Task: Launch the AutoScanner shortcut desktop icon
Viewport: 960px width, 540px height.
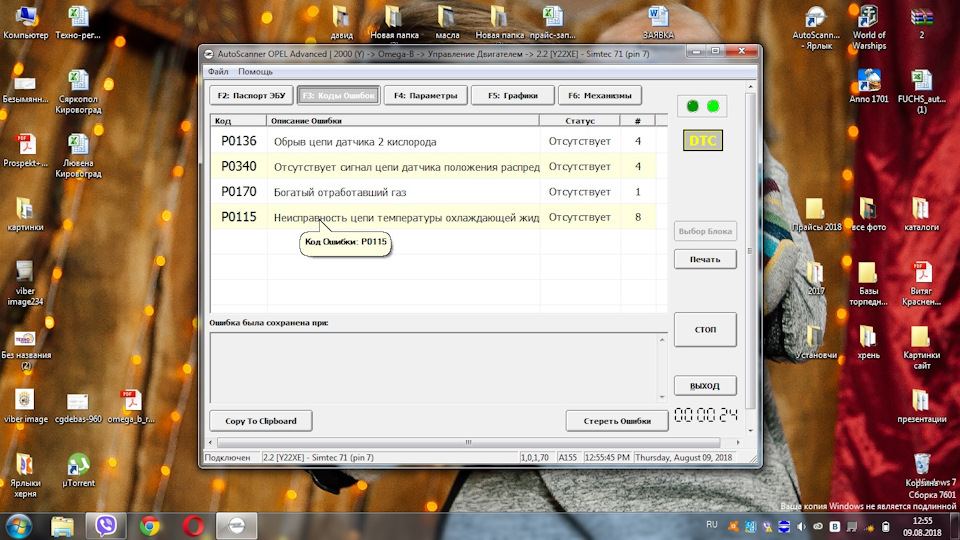Action: tap(816, 27)
